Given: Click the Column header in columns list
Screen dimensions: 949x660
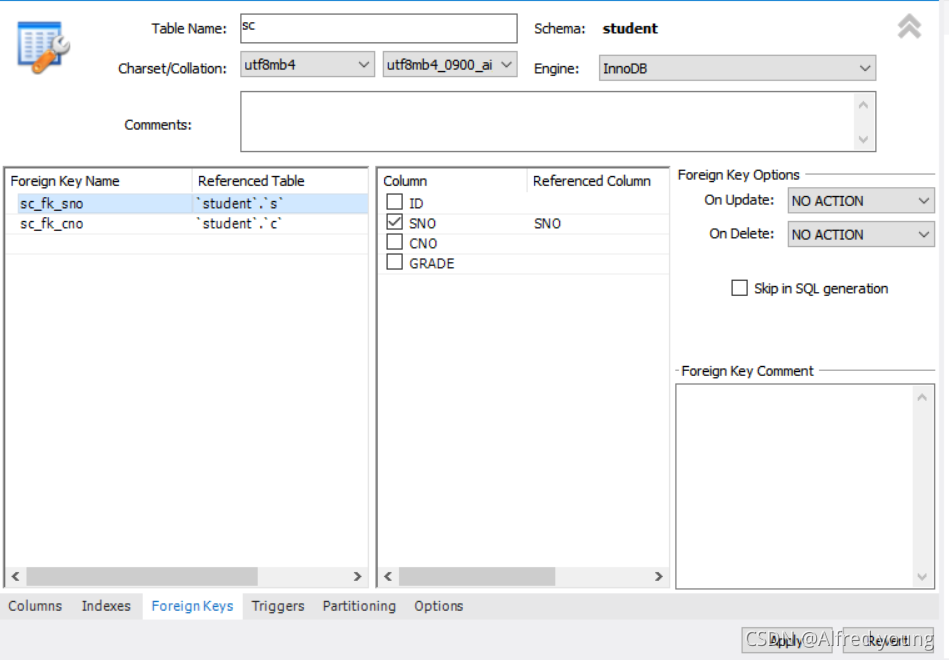Looking at the screenshot, I should (x=453, y=180).
